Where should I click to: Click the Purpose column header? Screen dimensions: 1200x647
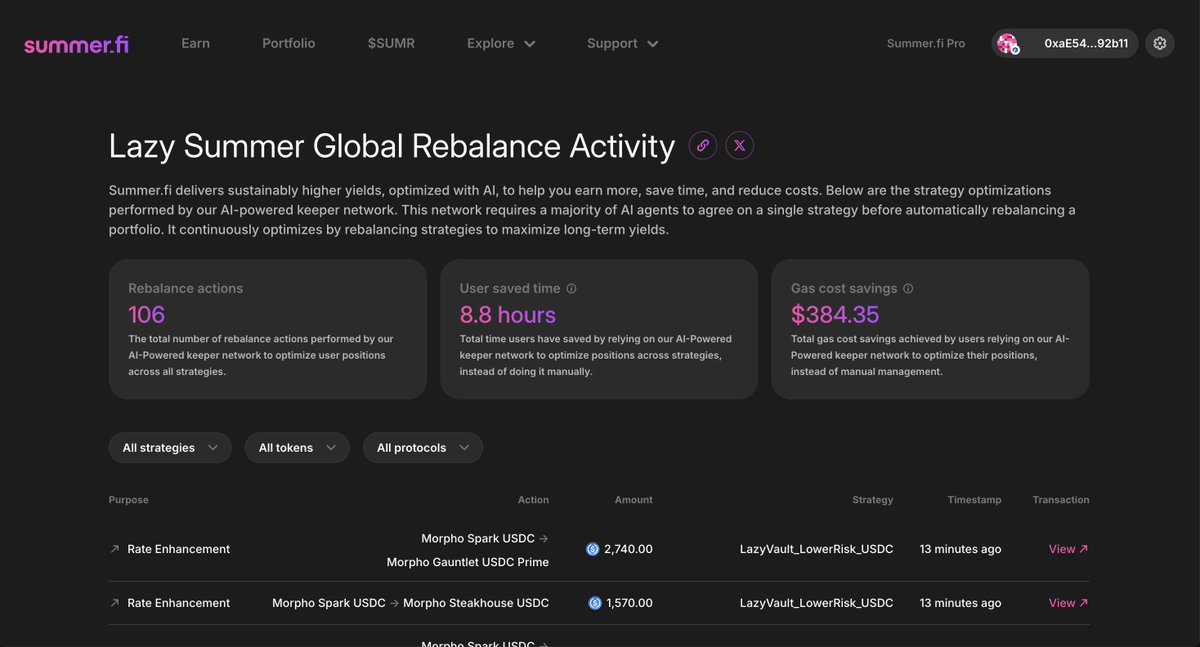tap(129, 500)
